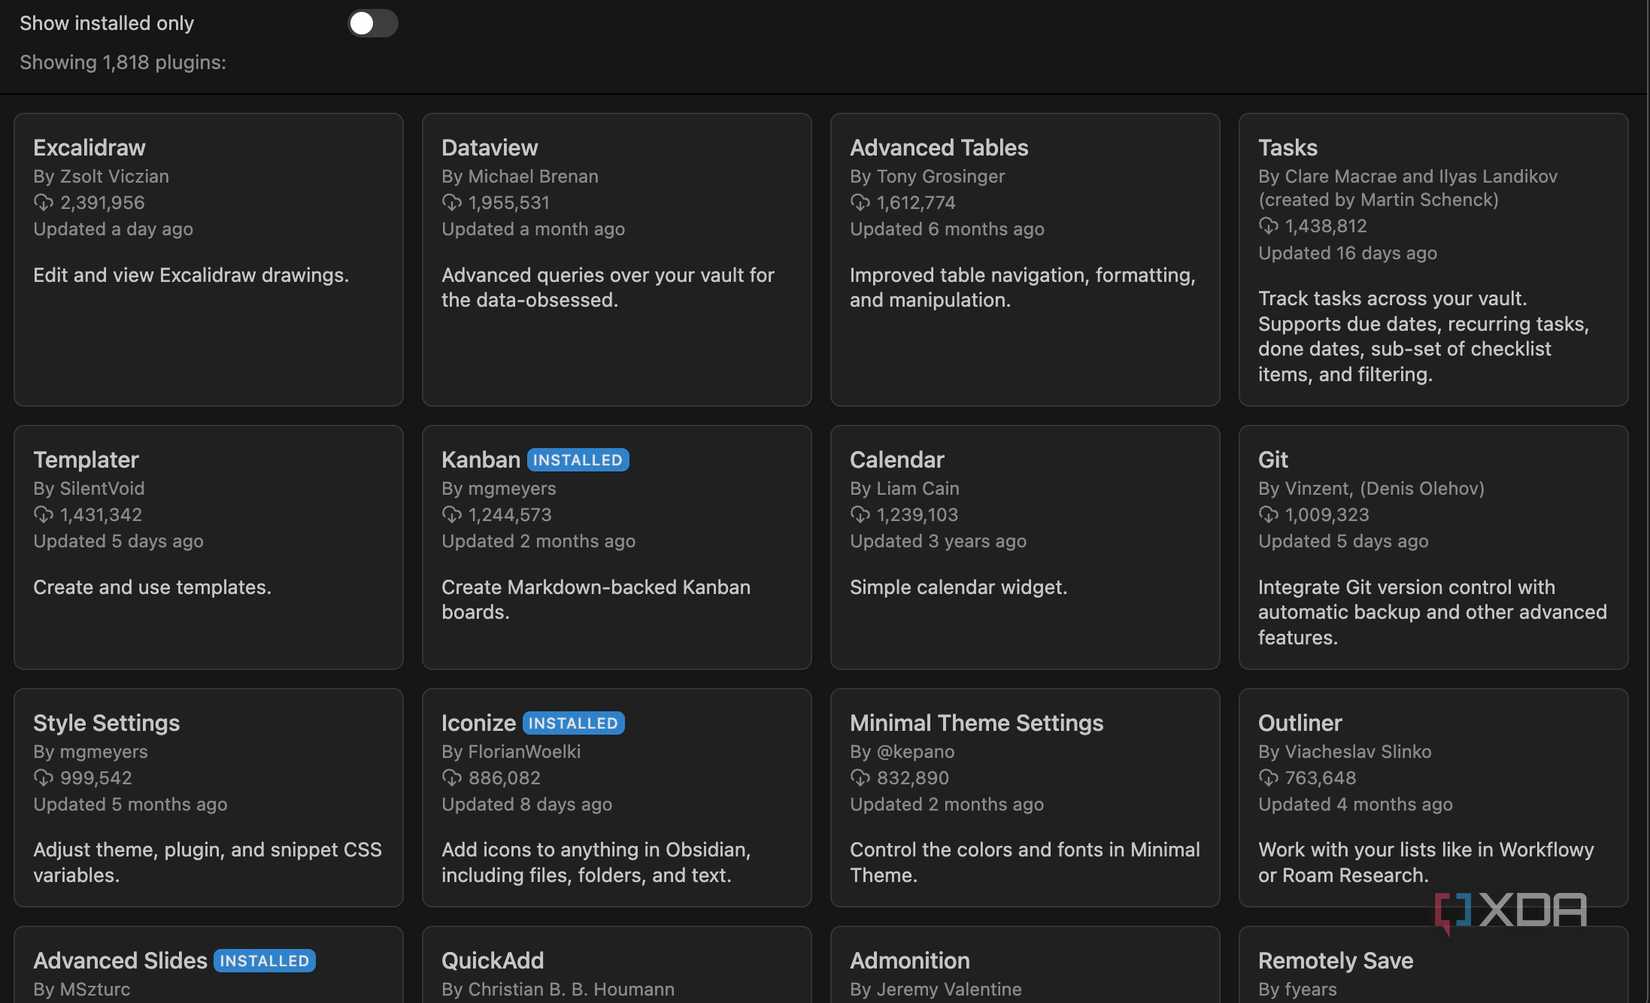Open the Outliner plugin title
Screen dimensions: 1650x1003
point(1300,723)
